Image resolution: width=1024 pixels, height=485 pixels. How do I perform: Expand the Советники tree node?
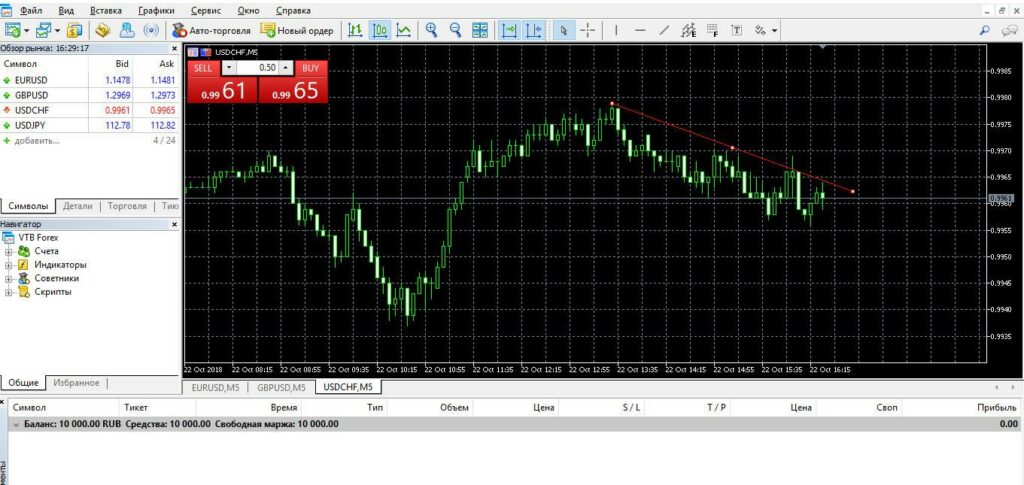9,279
